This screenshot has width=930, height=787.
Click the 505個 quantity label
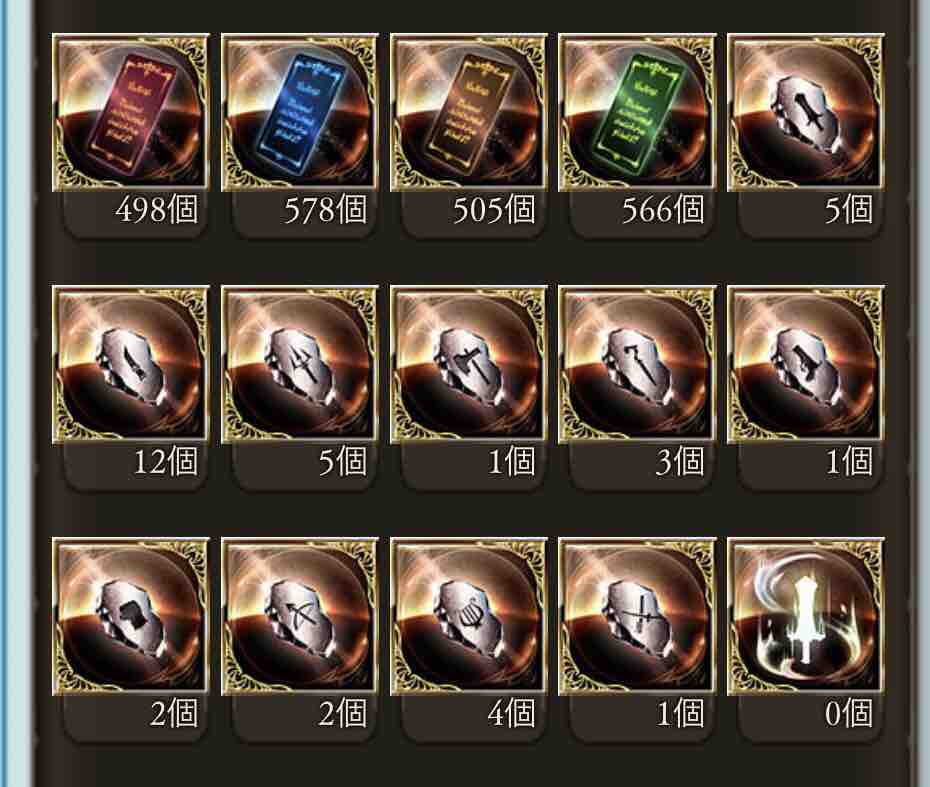(x=494, y=209)
